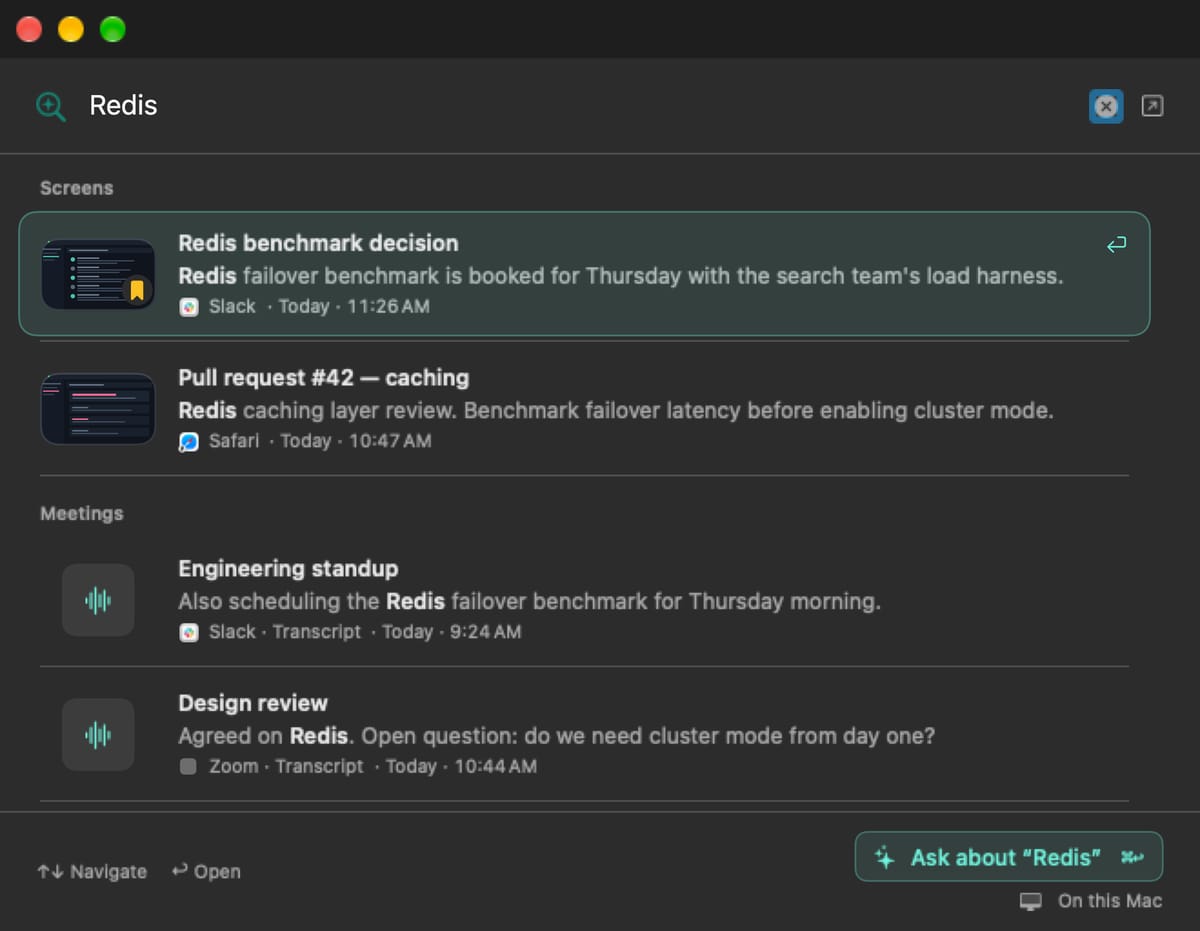1200x931 pixels.
Task: Click Slack icon under Redis benchmark decision
Action: [x=189, y=307]
